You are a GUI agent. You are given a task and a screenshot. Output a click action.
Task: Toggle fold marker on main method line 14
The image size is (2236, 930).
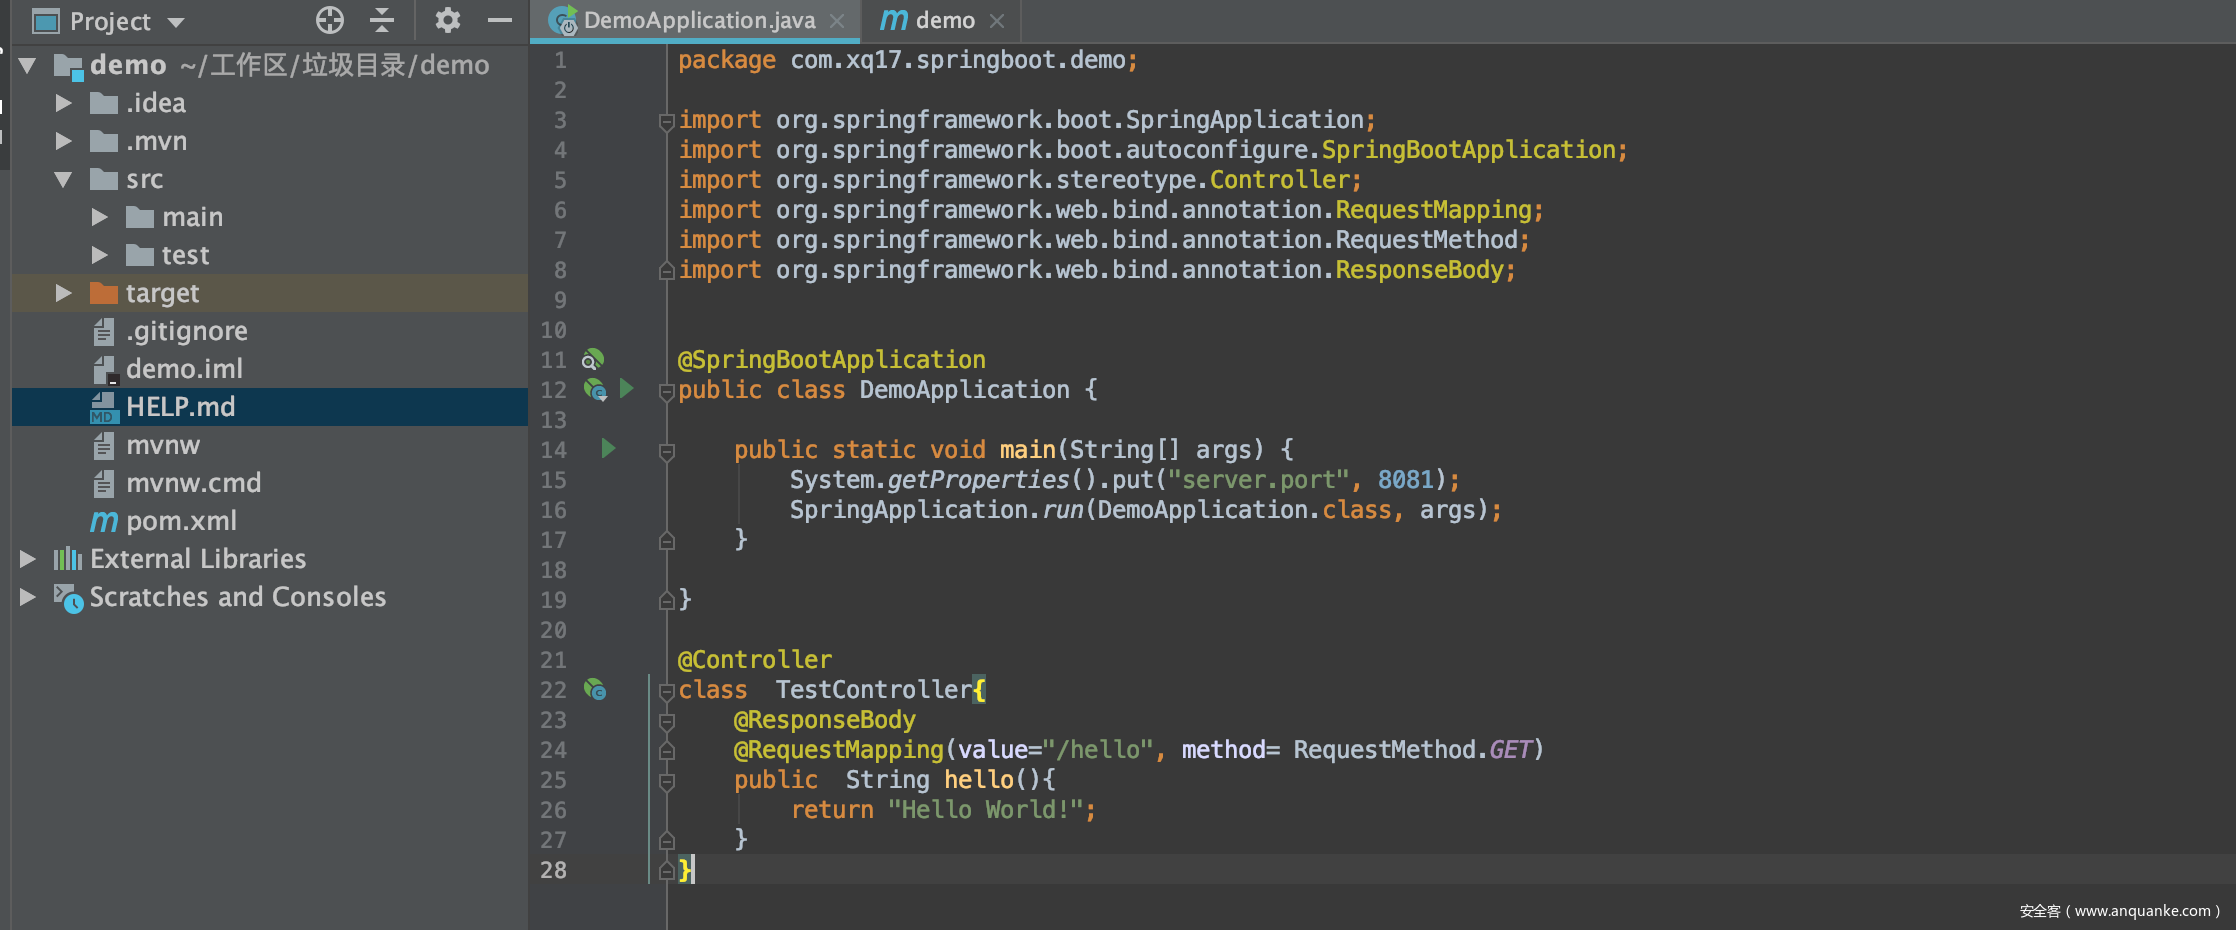(x=666, y=451)
